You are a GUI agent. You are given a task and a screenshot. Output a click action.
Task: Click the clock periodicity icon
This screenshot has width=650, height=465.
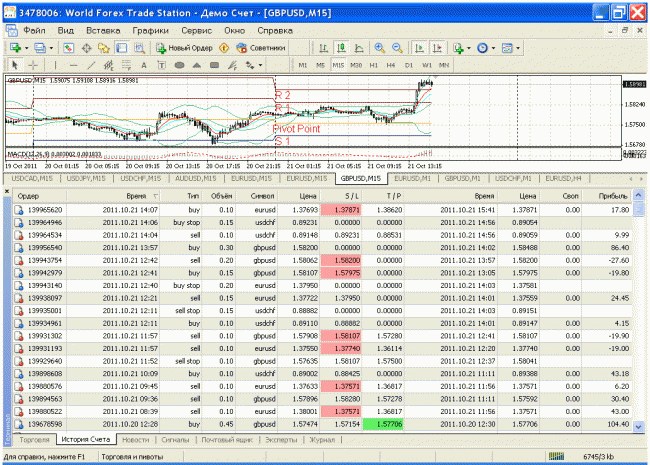(x=482, y=48)
